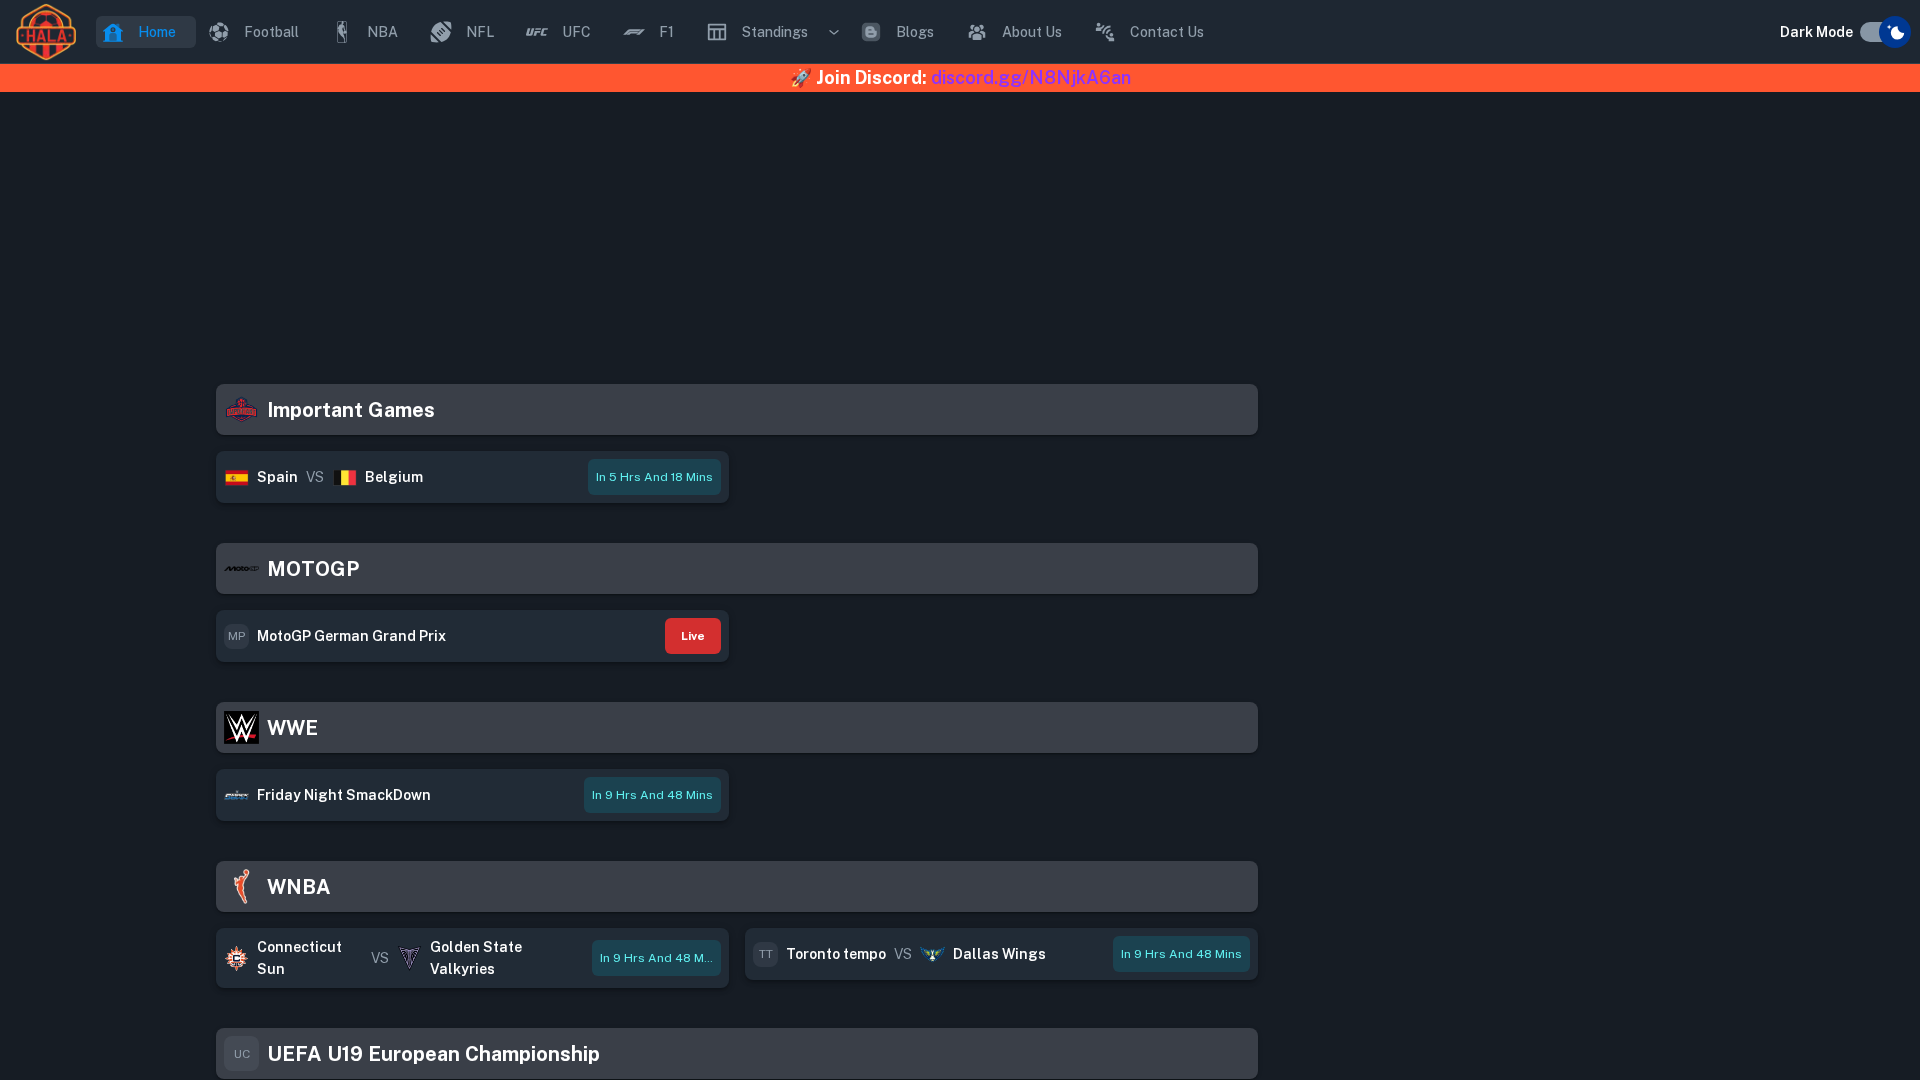The width and height of the screenshot is (1920, 1080).
Task: Click the Join Discord text
Action: 871,78
